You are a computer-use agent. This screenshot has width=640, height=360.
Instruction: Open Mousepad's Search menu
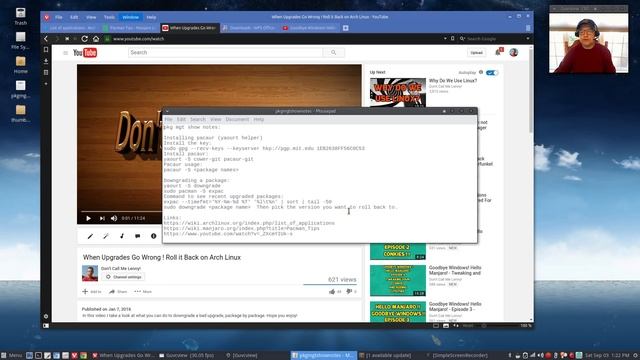tap(198, 120)
